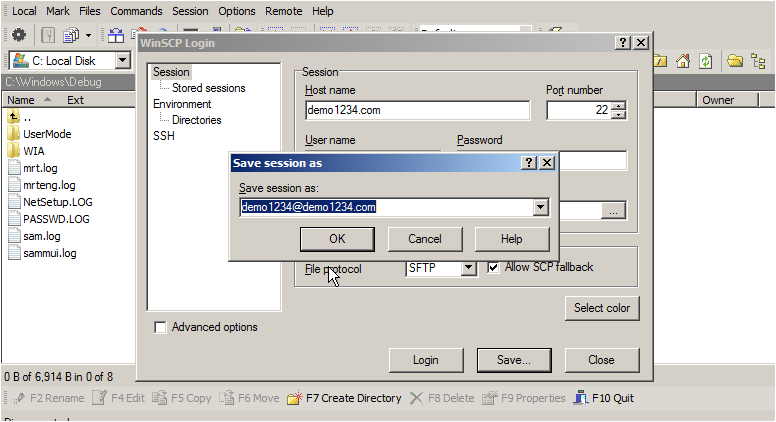Open the Options menu
Screen dimensions: 776x422
237,11
